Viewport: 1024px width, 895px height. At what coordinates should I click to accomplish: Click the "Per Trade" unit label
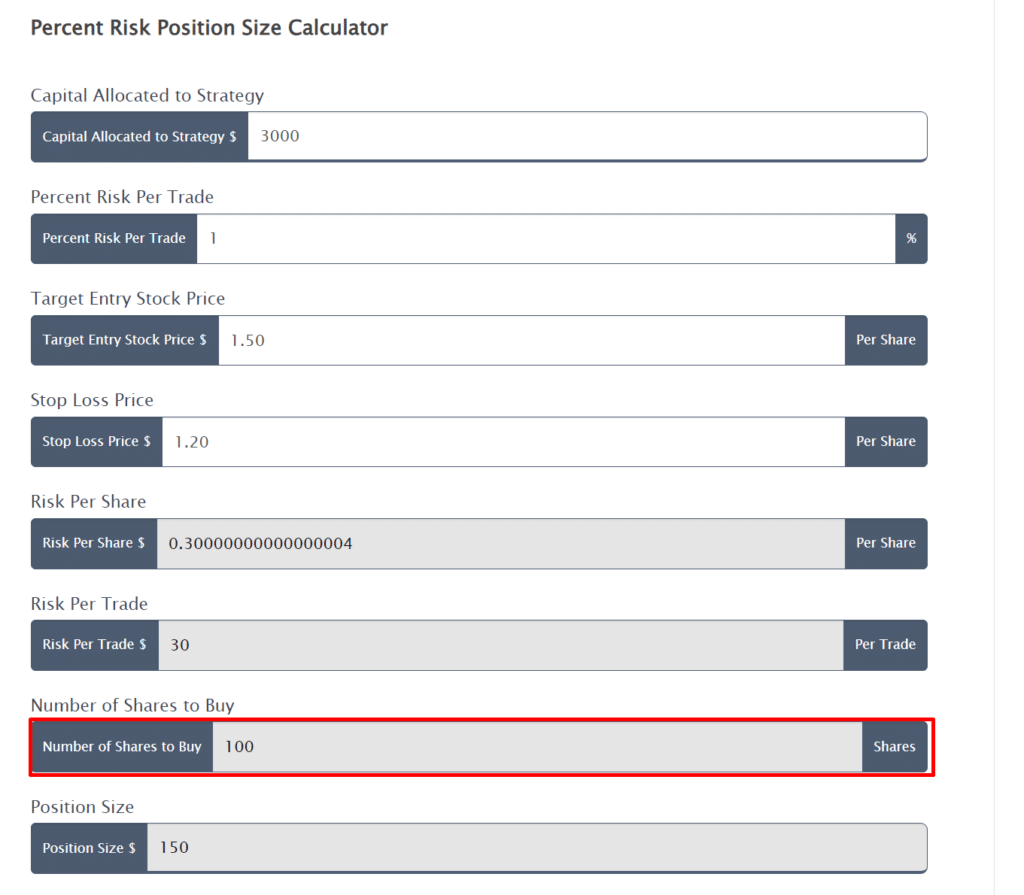point(885,645)
